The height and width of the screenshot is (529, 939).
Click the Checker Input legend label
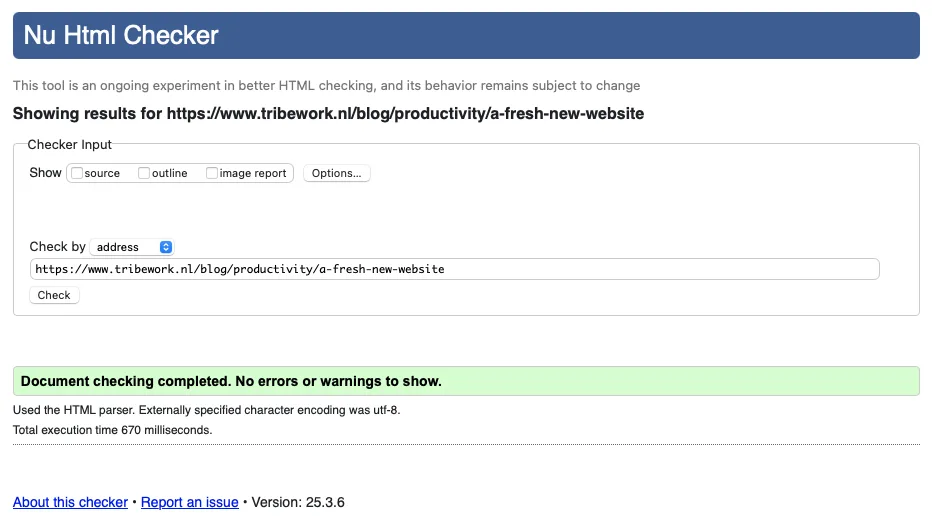point(69,144)
